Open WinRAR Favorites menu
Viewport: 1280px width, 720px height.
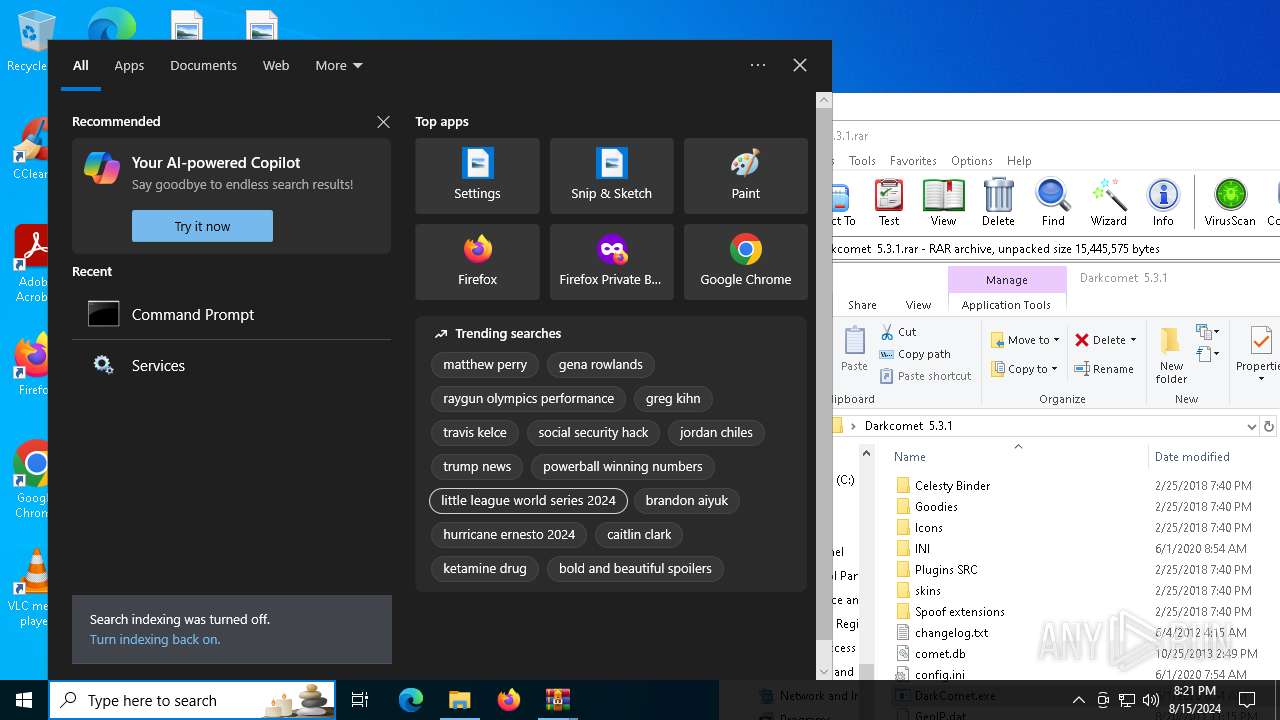[913, 160]
